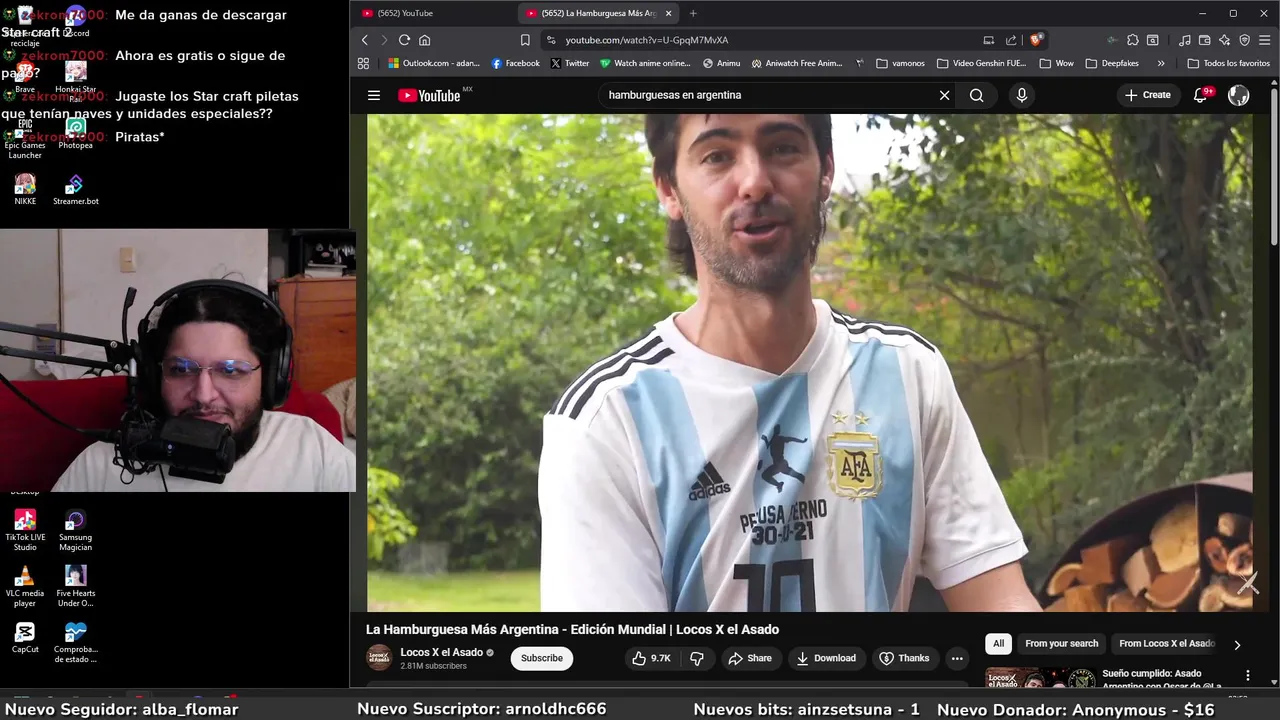Run search with the magnifier button
This screenshot has height=720, width=1280.
coord(977,95)
